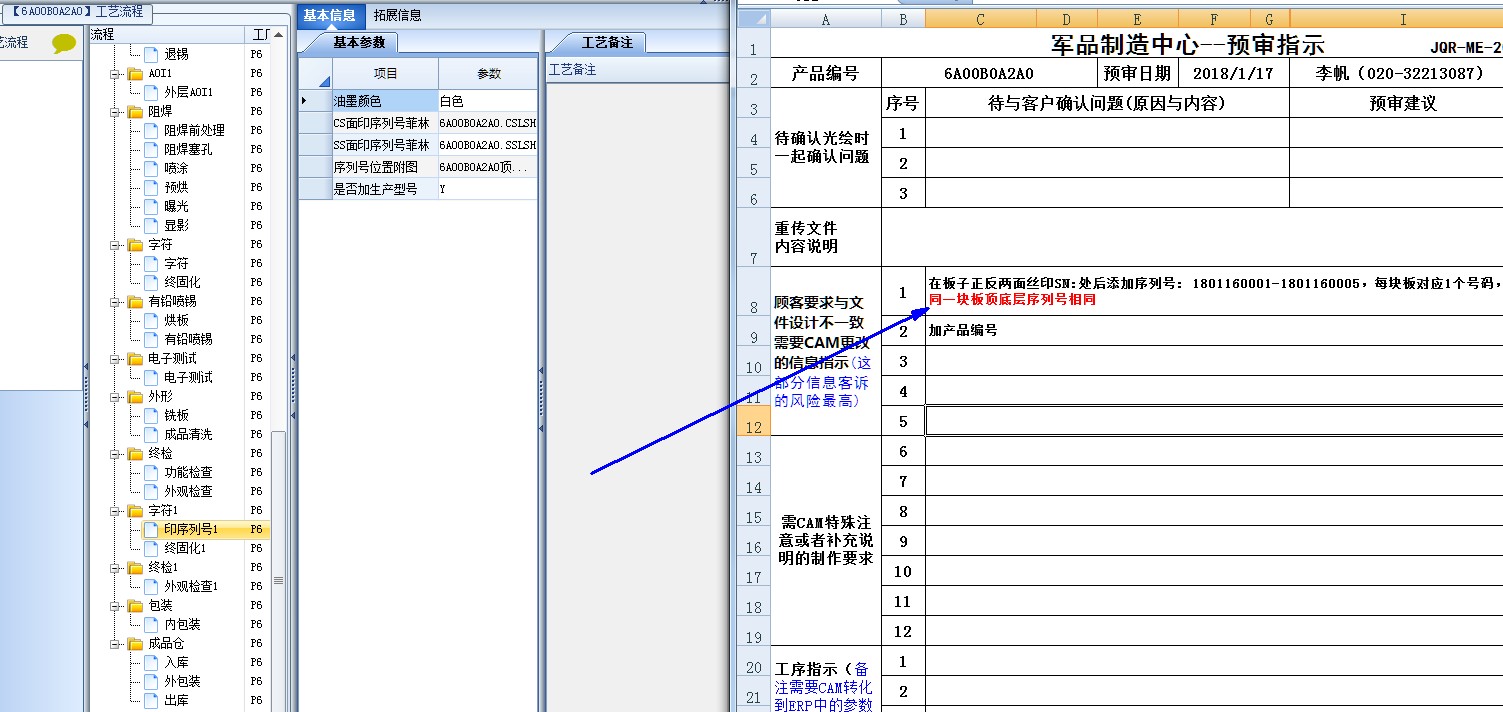Click the CS面印序列号菲林 row label

[385, 123]
